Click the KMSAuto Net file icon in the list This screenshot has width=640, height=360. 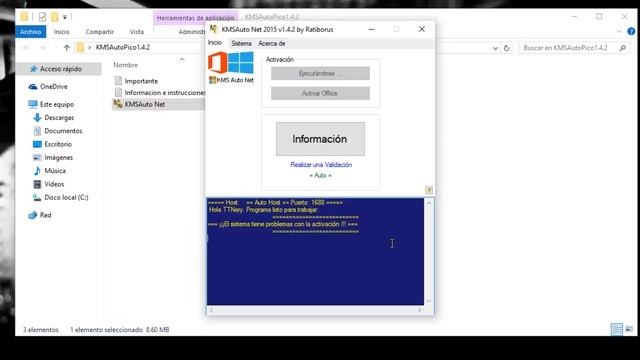(118, 104)
